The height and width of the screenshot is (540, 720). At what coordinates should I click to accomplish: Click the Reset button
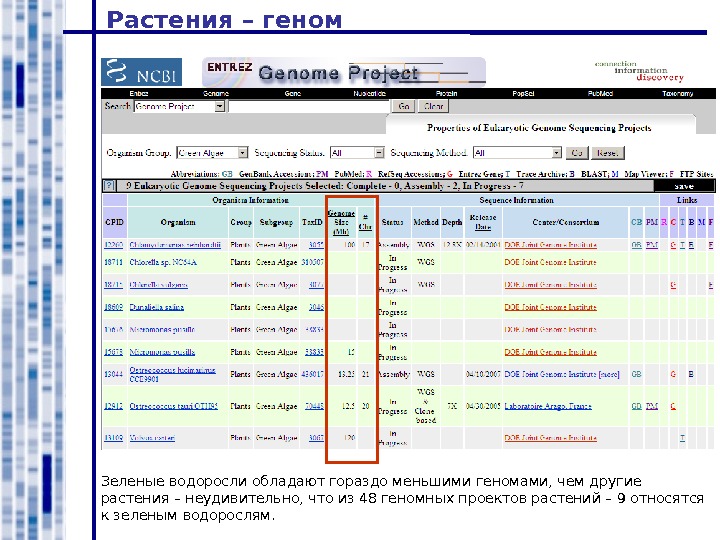pyautogui.click(x=608, y=152)
